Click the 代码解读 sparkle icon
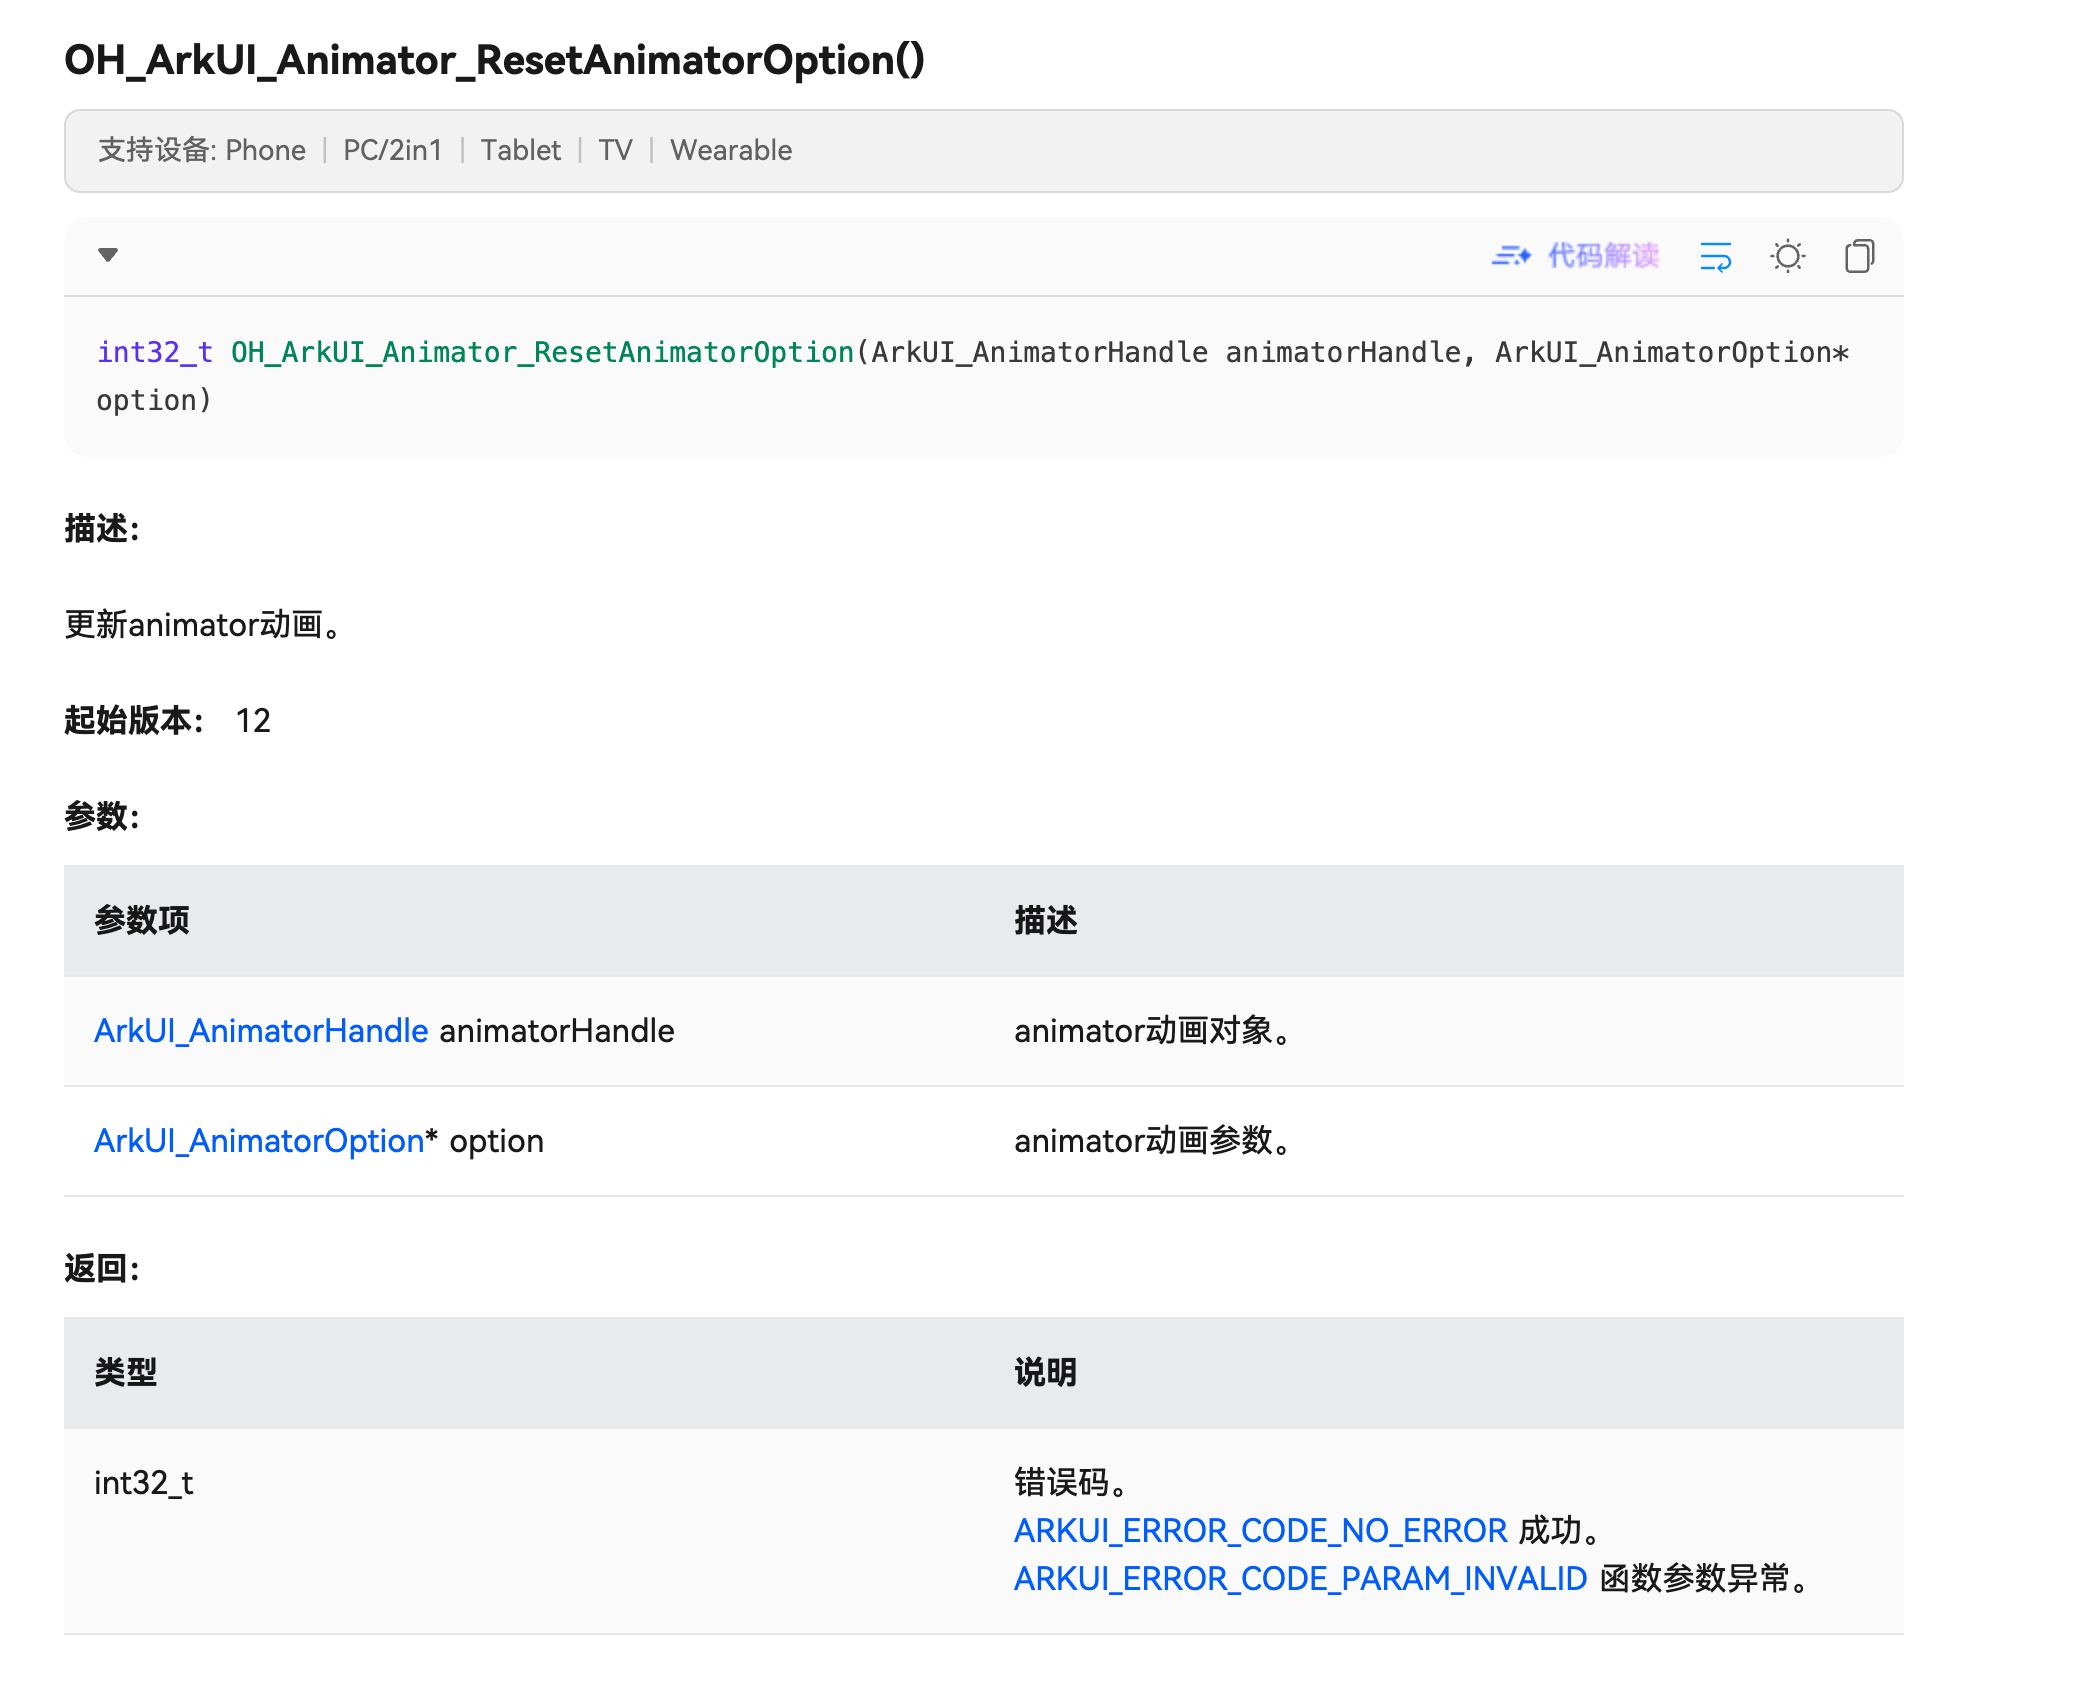2086x1682 pixels. pyautogui.click(x=1511, y=256)
